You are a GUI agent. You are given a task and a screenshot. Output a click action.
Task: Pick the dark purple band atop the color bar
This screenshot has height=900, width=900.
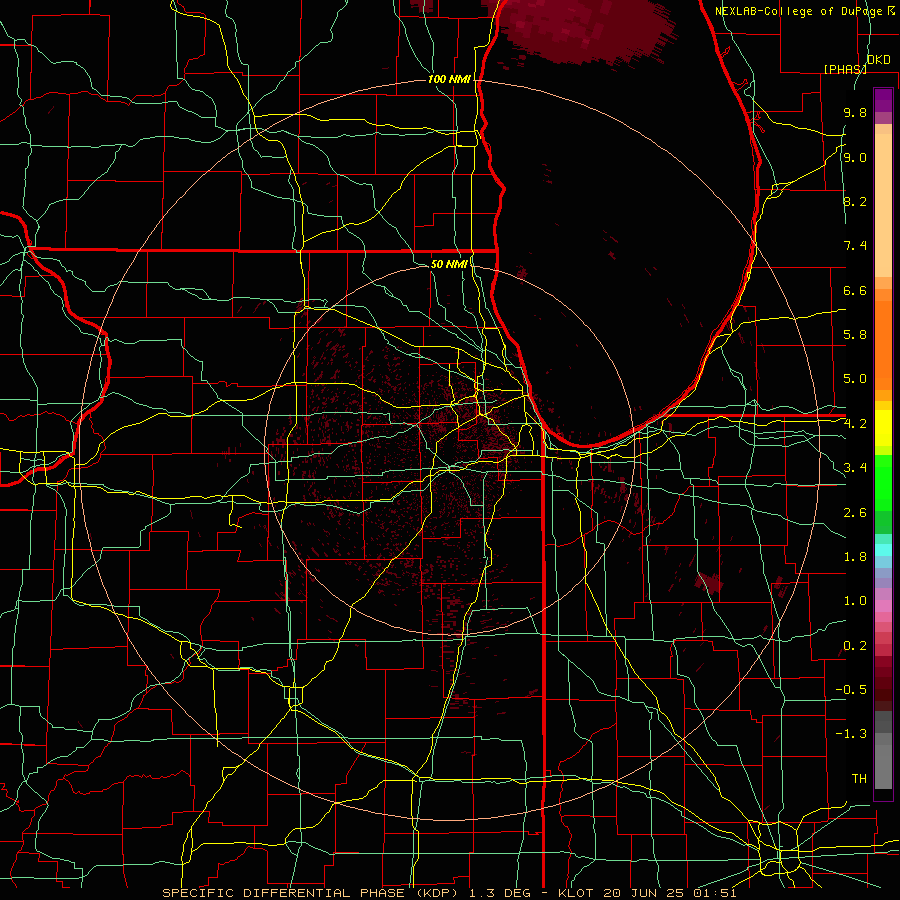click(x=883, y=100)
